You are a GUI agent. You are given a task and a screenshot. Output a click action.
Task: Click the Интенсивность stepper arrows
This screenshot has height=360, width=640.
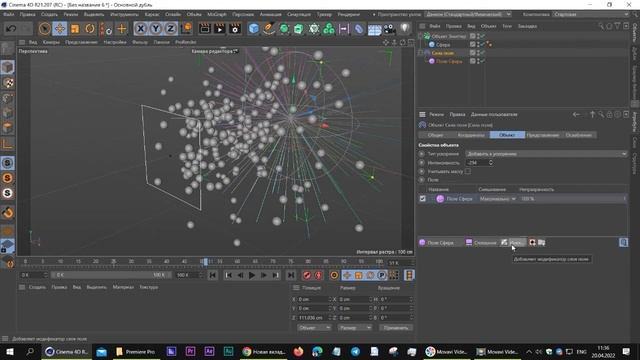(491, 162)
